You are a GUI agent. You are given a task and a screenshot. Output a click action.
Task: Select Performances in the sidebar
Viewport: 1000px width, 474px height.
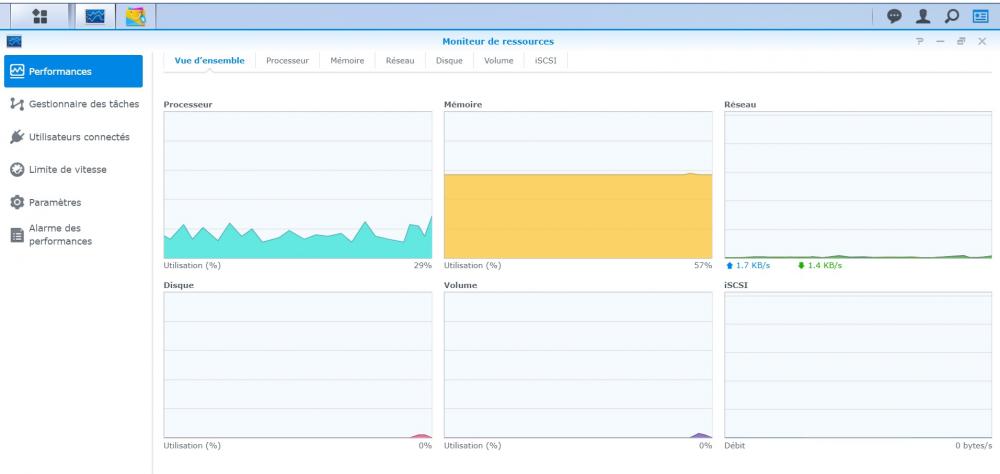pyautogui.click(x=73, y=71)
